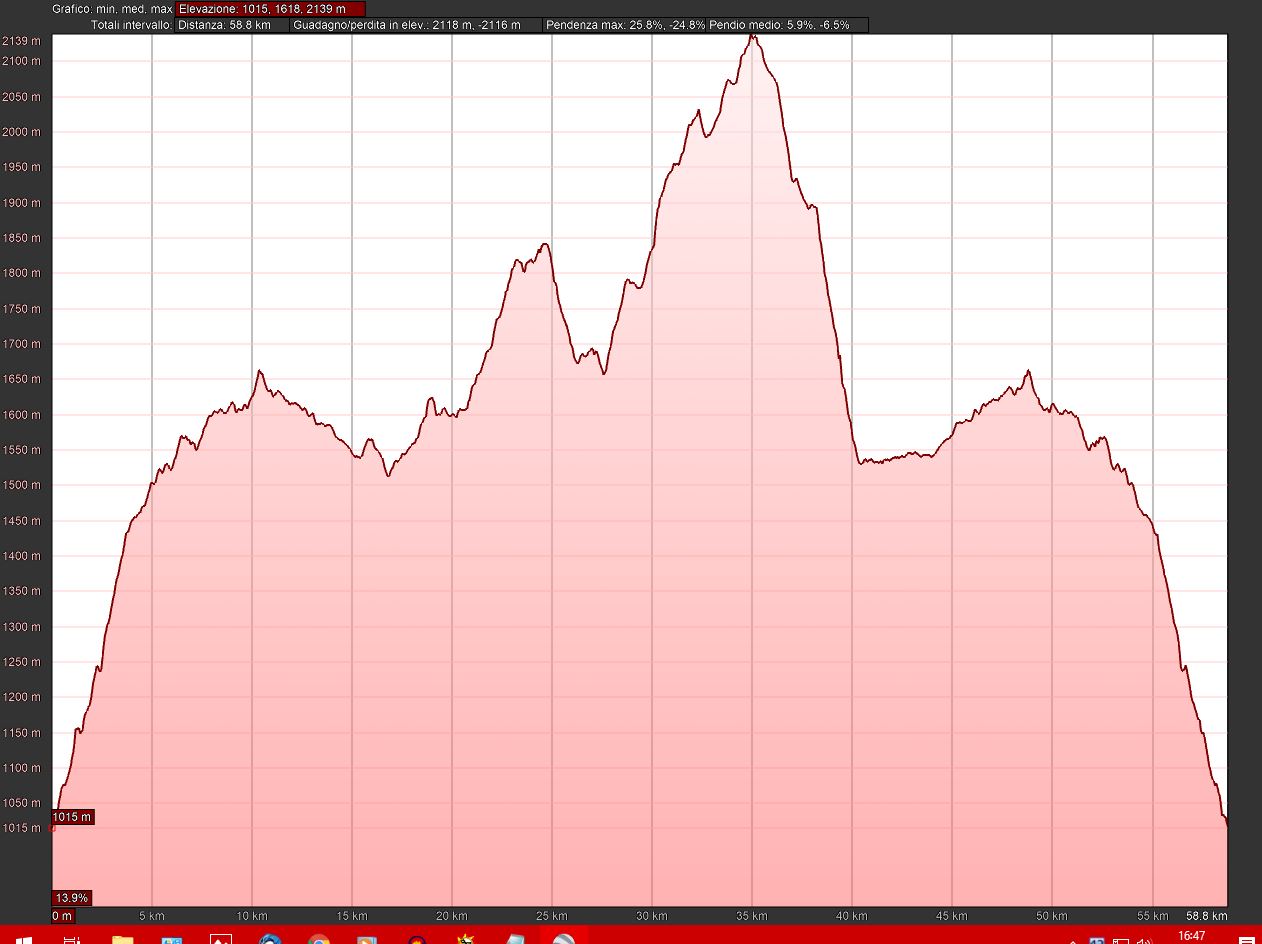Click the active app icon in taskbar

click(564, 939)
